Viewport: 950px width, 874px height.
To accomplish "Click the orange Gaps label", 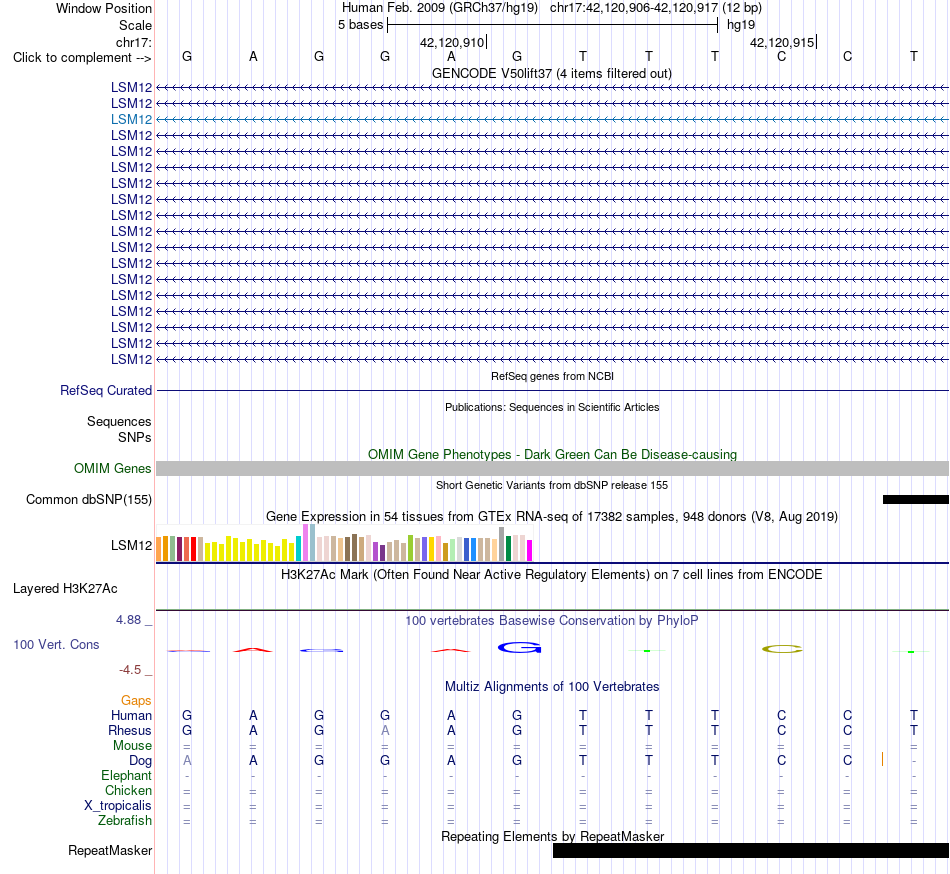I will pos(136,701).
